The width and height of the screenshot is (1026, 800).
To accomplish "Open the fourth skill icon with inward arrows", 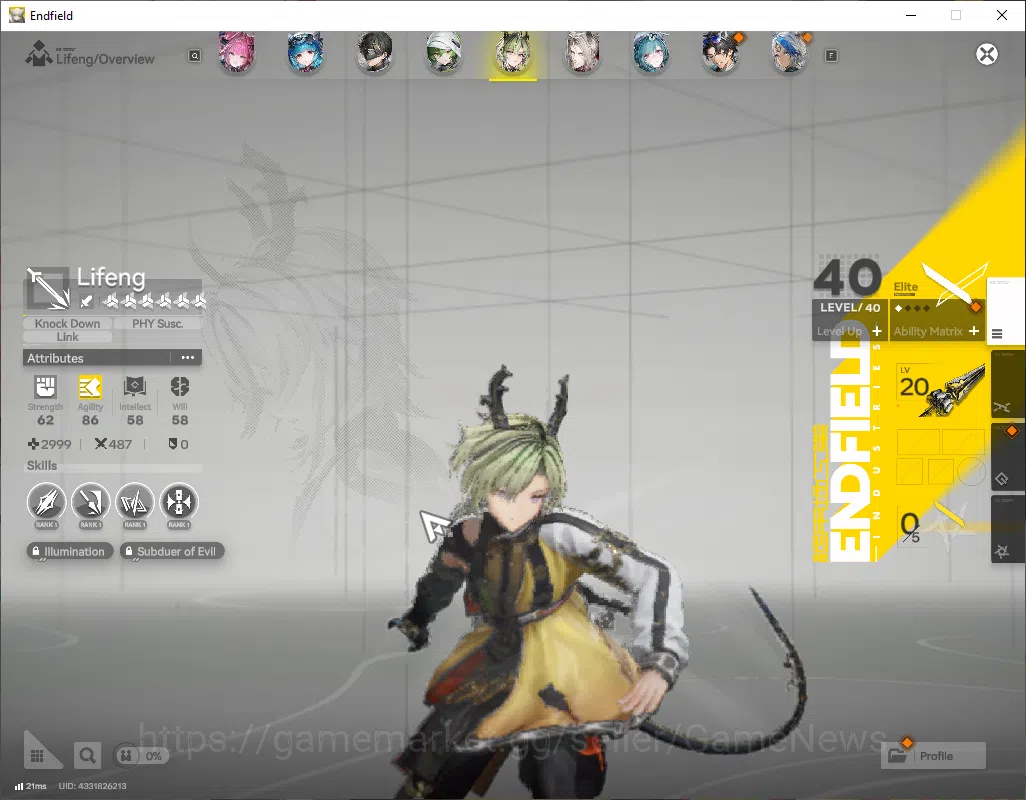I will pos(179,502).
